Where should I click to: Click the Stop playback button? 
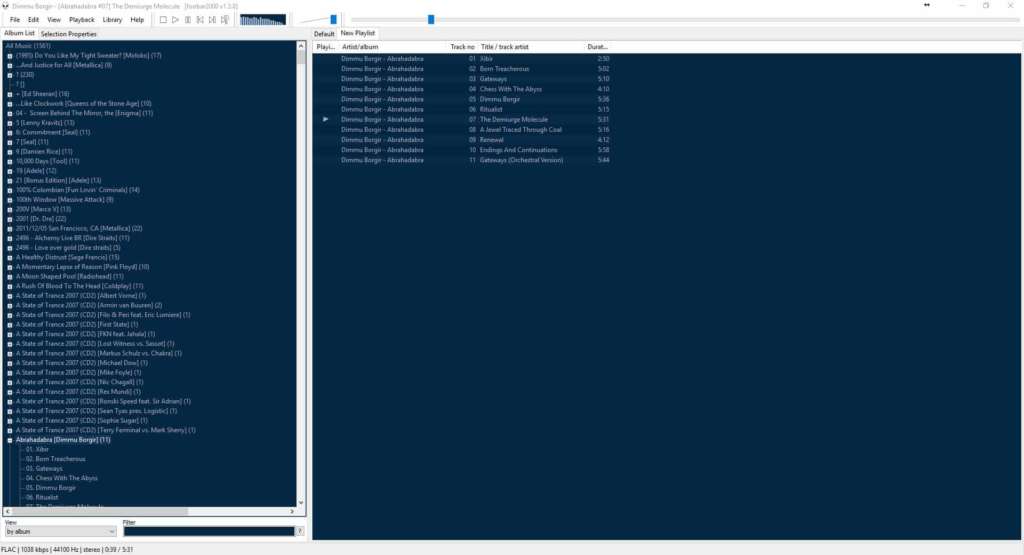tap(163, 20)
